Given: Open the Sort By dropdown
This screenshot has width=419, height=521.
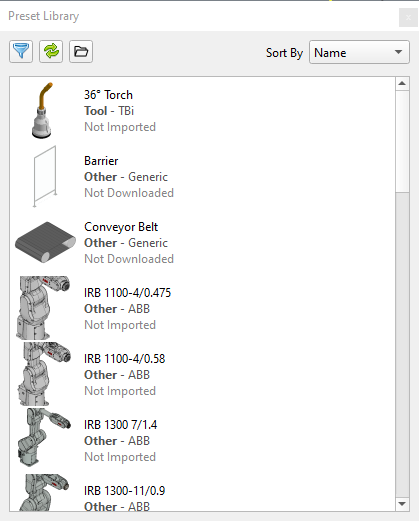Looking at the screenshot, I should pos(359,52).
